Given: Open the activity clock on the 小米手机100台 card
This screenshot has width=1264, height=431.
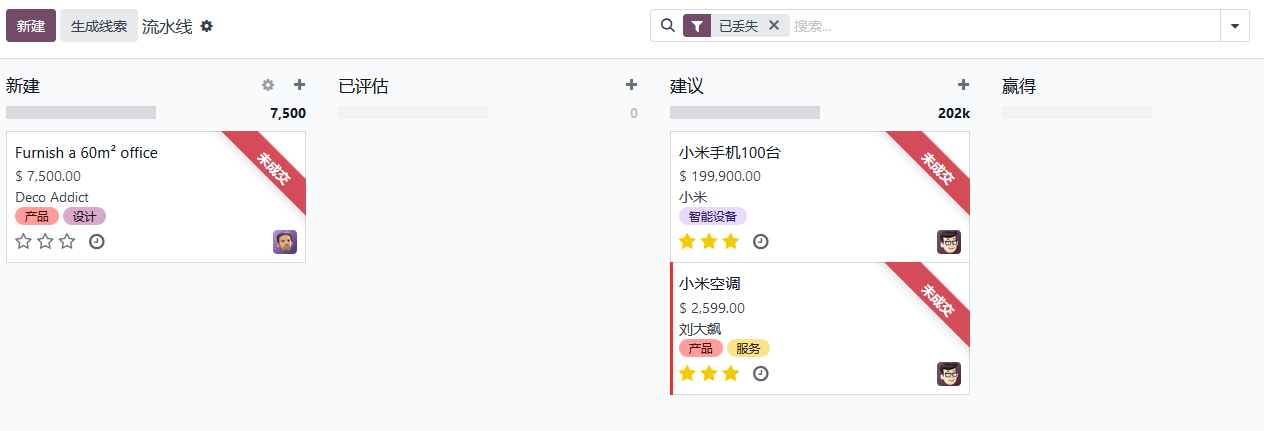Looking at the screenshot, I should click(761, 241).
